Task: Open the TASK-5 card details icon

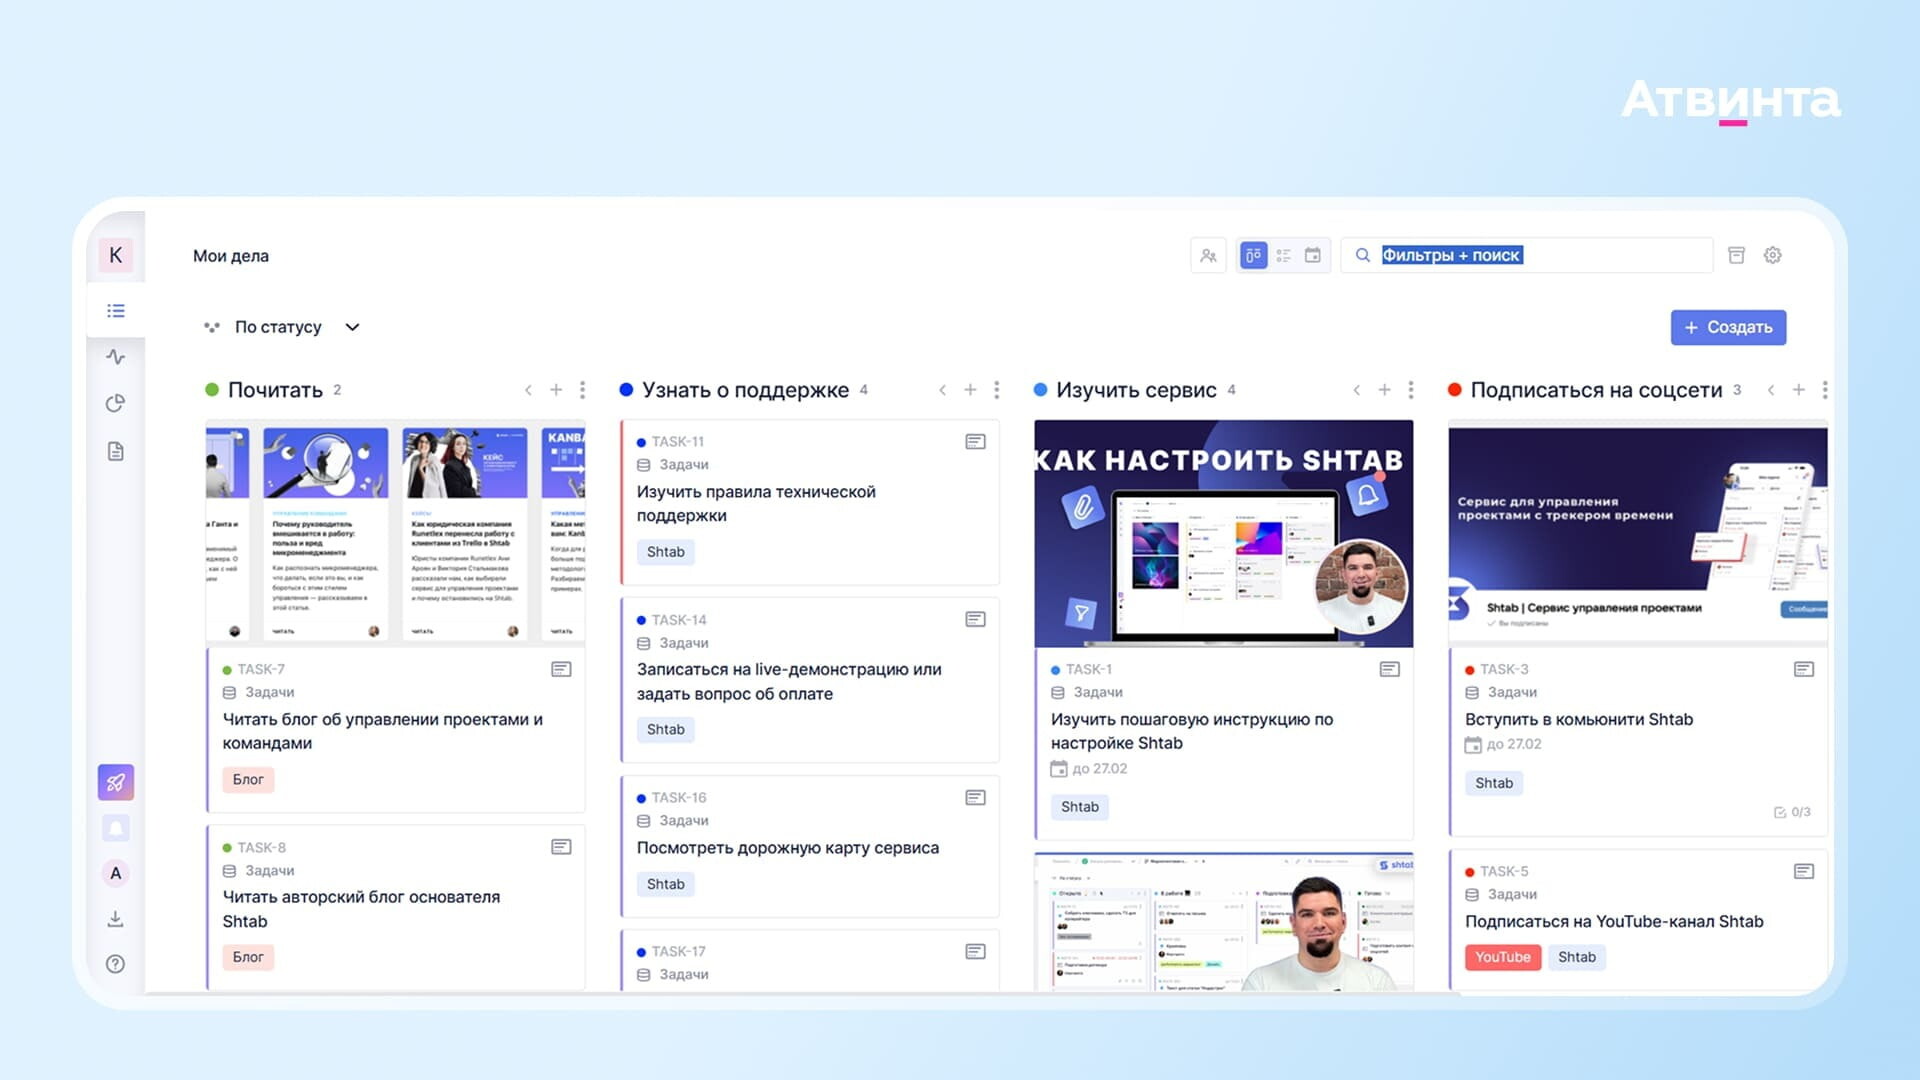Action: [1803, 872]
